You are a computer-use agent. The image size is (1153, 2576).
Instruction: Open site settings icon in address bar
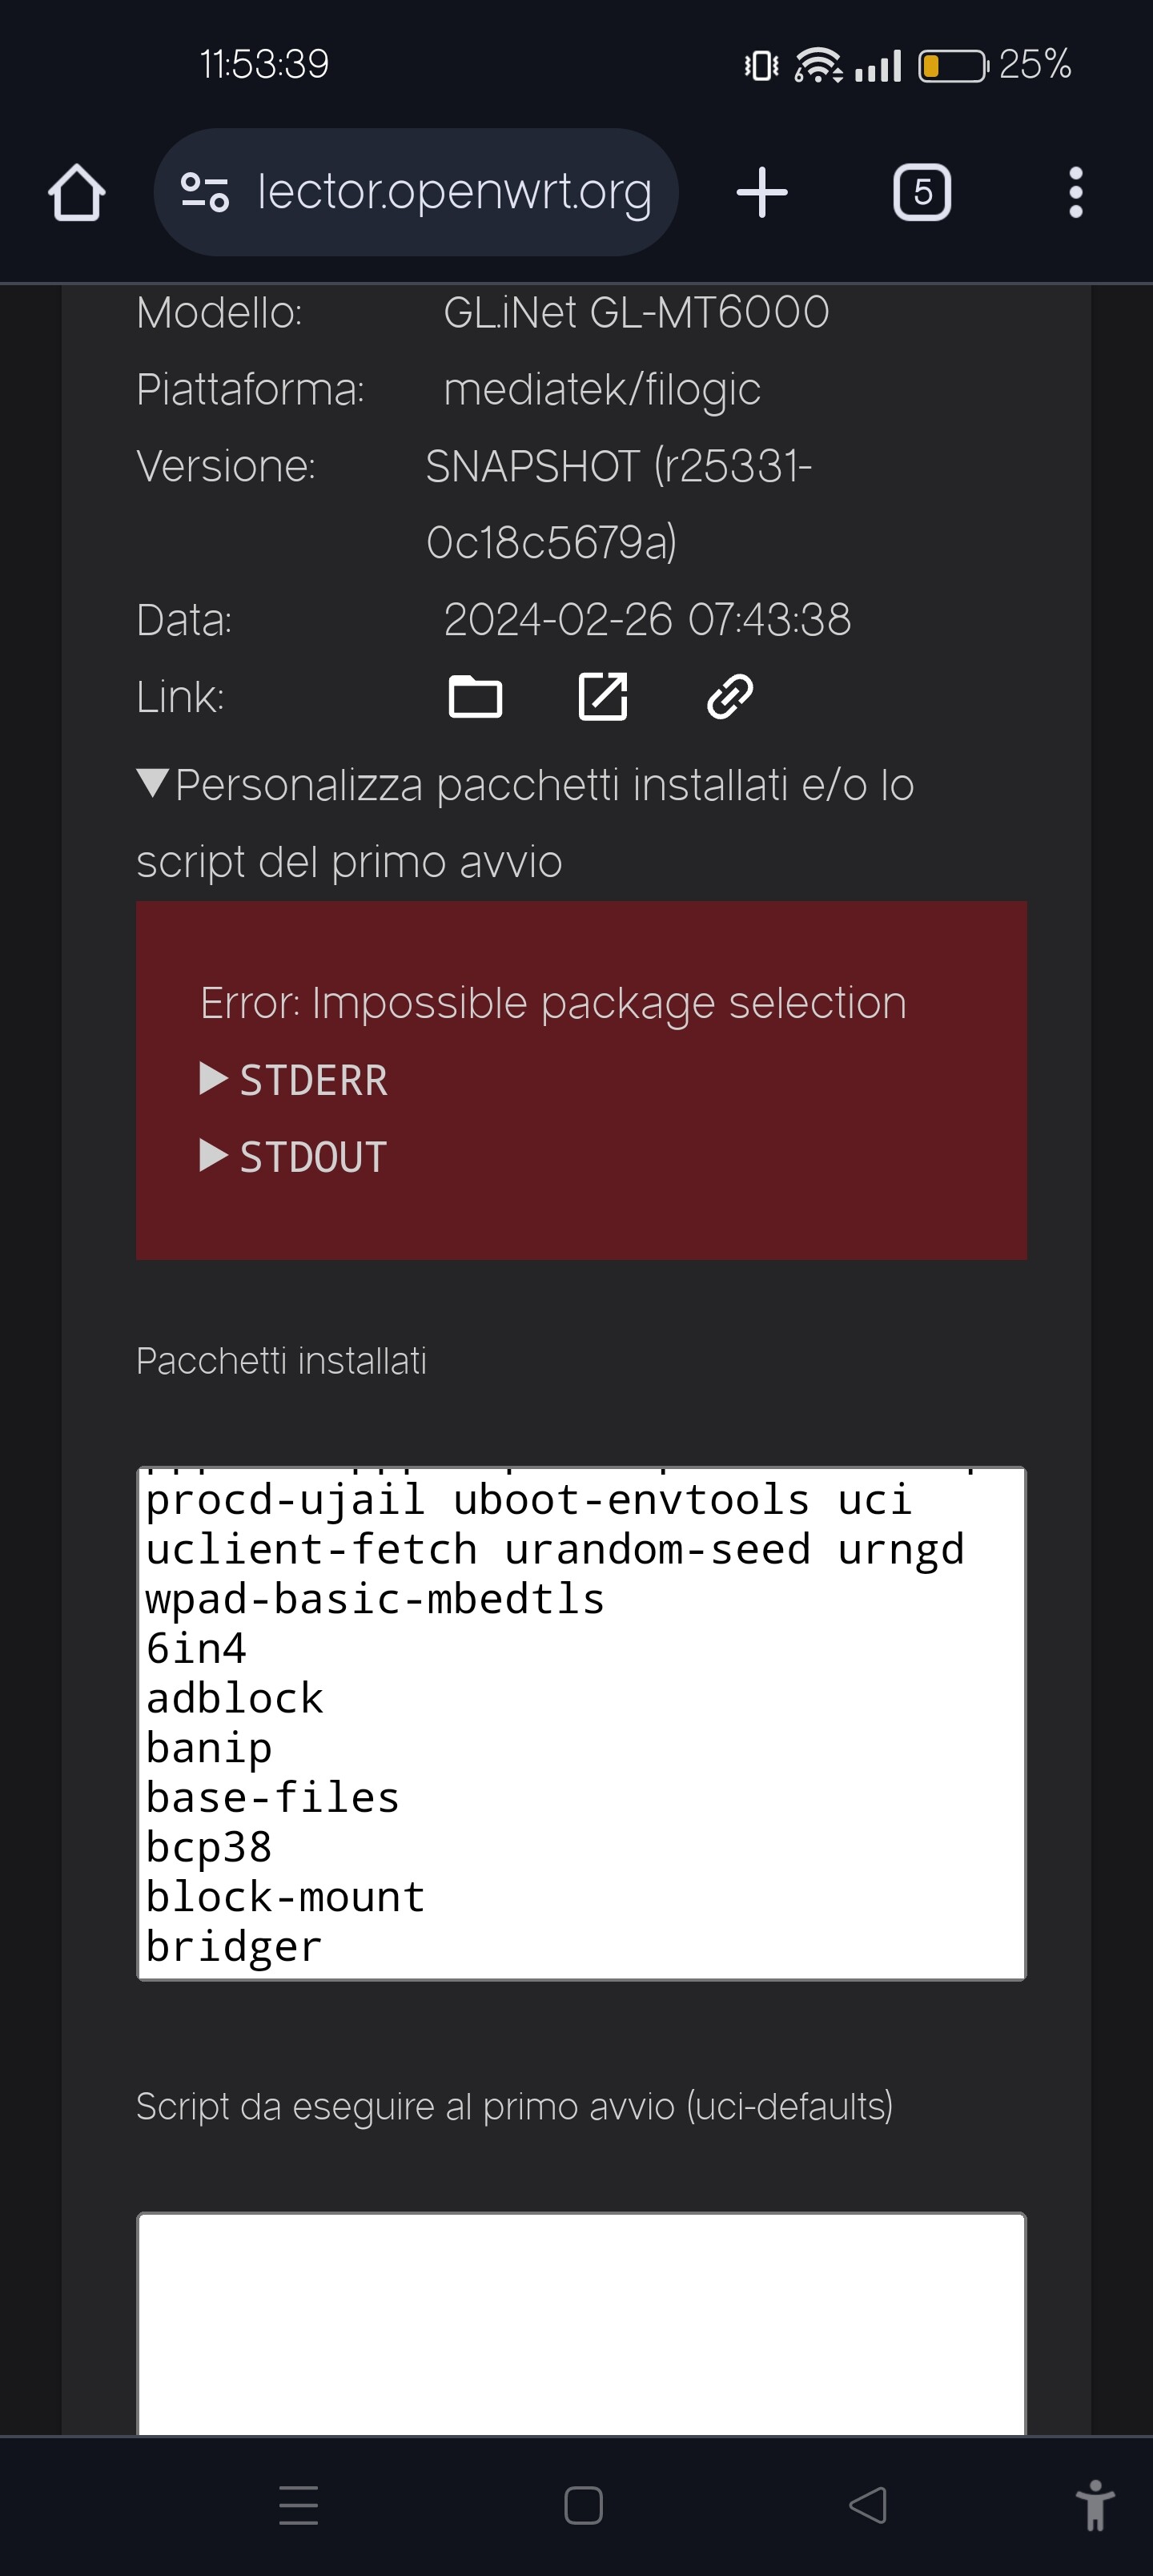click(x=205, y=192)
